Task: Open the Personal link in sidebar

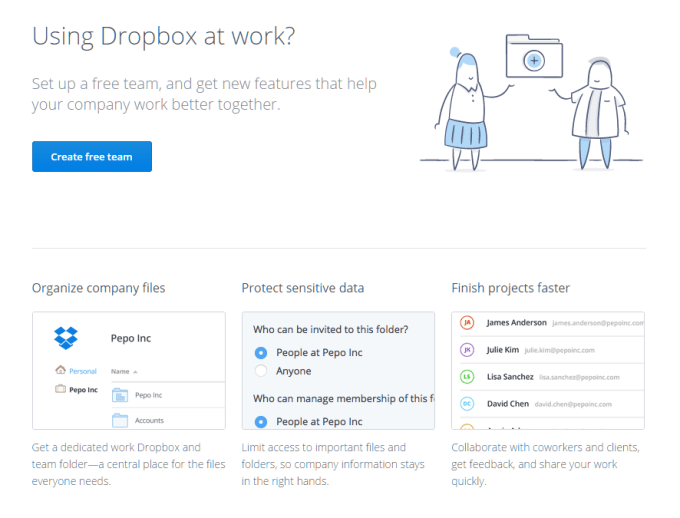Action: [82, 371]
